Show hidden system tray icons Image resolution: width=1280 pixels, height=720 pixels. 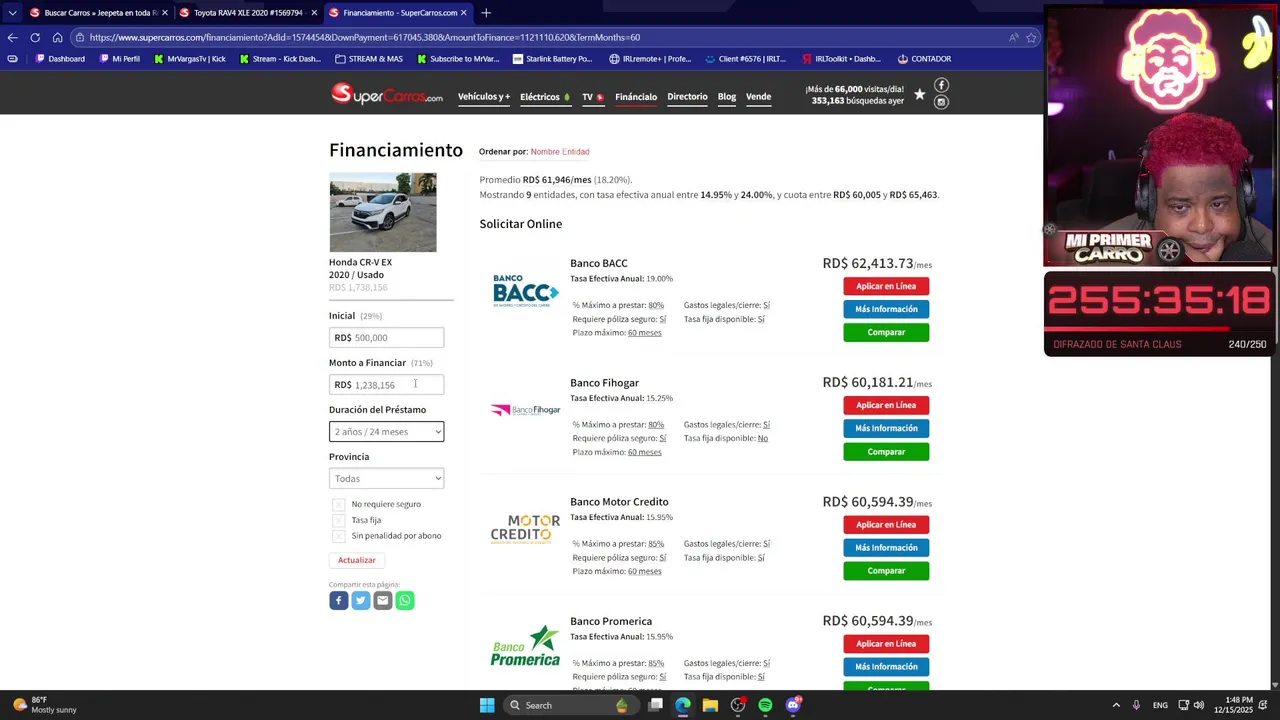[x=1116, y=705]
